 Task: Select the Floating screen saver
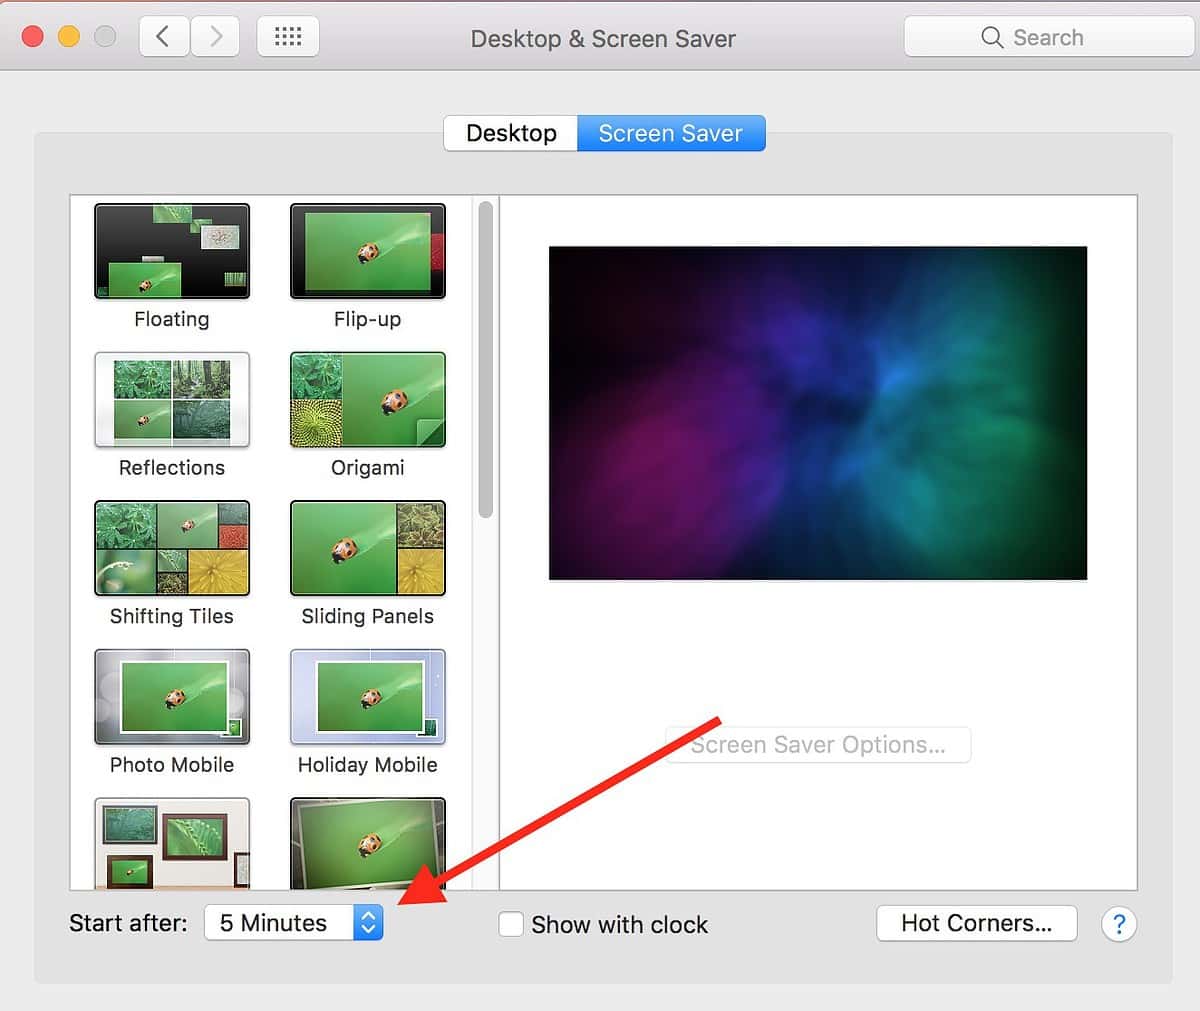point(171,251)
